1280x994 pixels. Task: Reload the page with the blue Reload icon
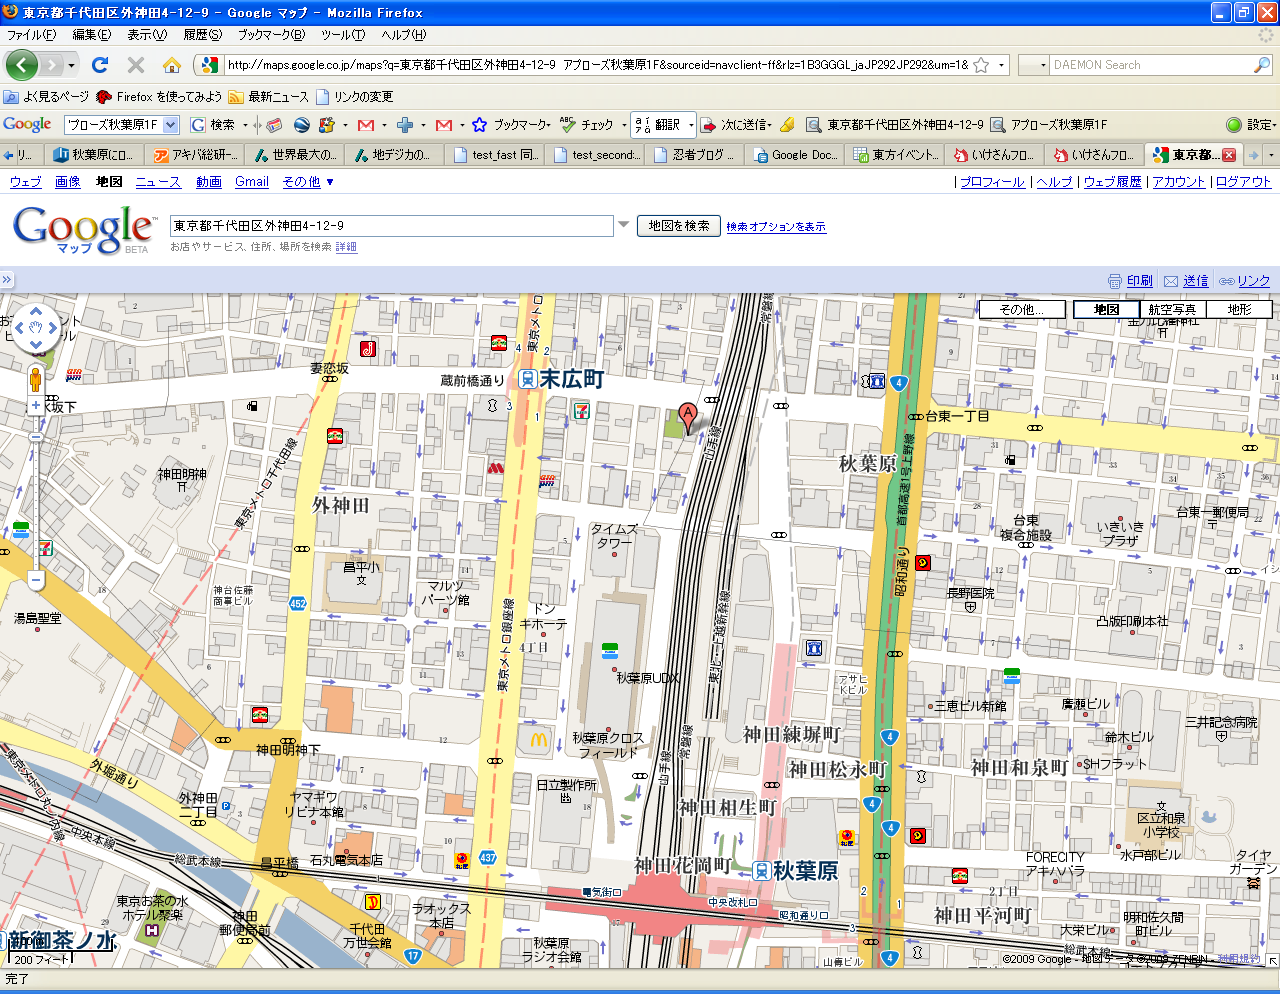coord(99,65)
